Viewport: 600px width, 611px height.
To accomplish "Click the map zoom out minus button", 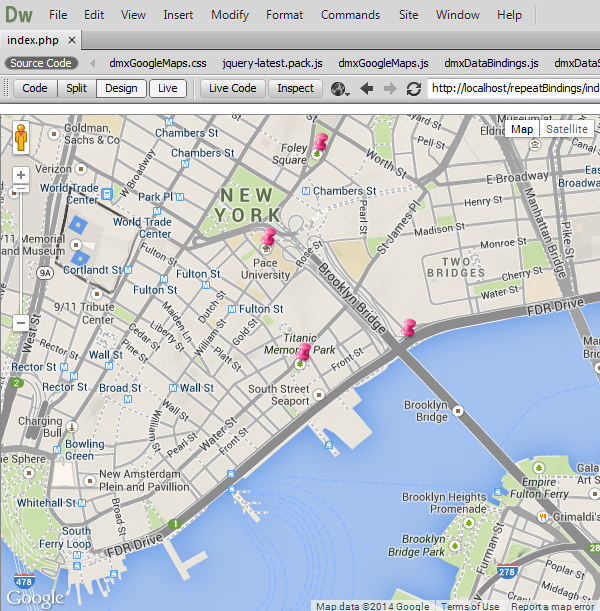I will 21,323.
